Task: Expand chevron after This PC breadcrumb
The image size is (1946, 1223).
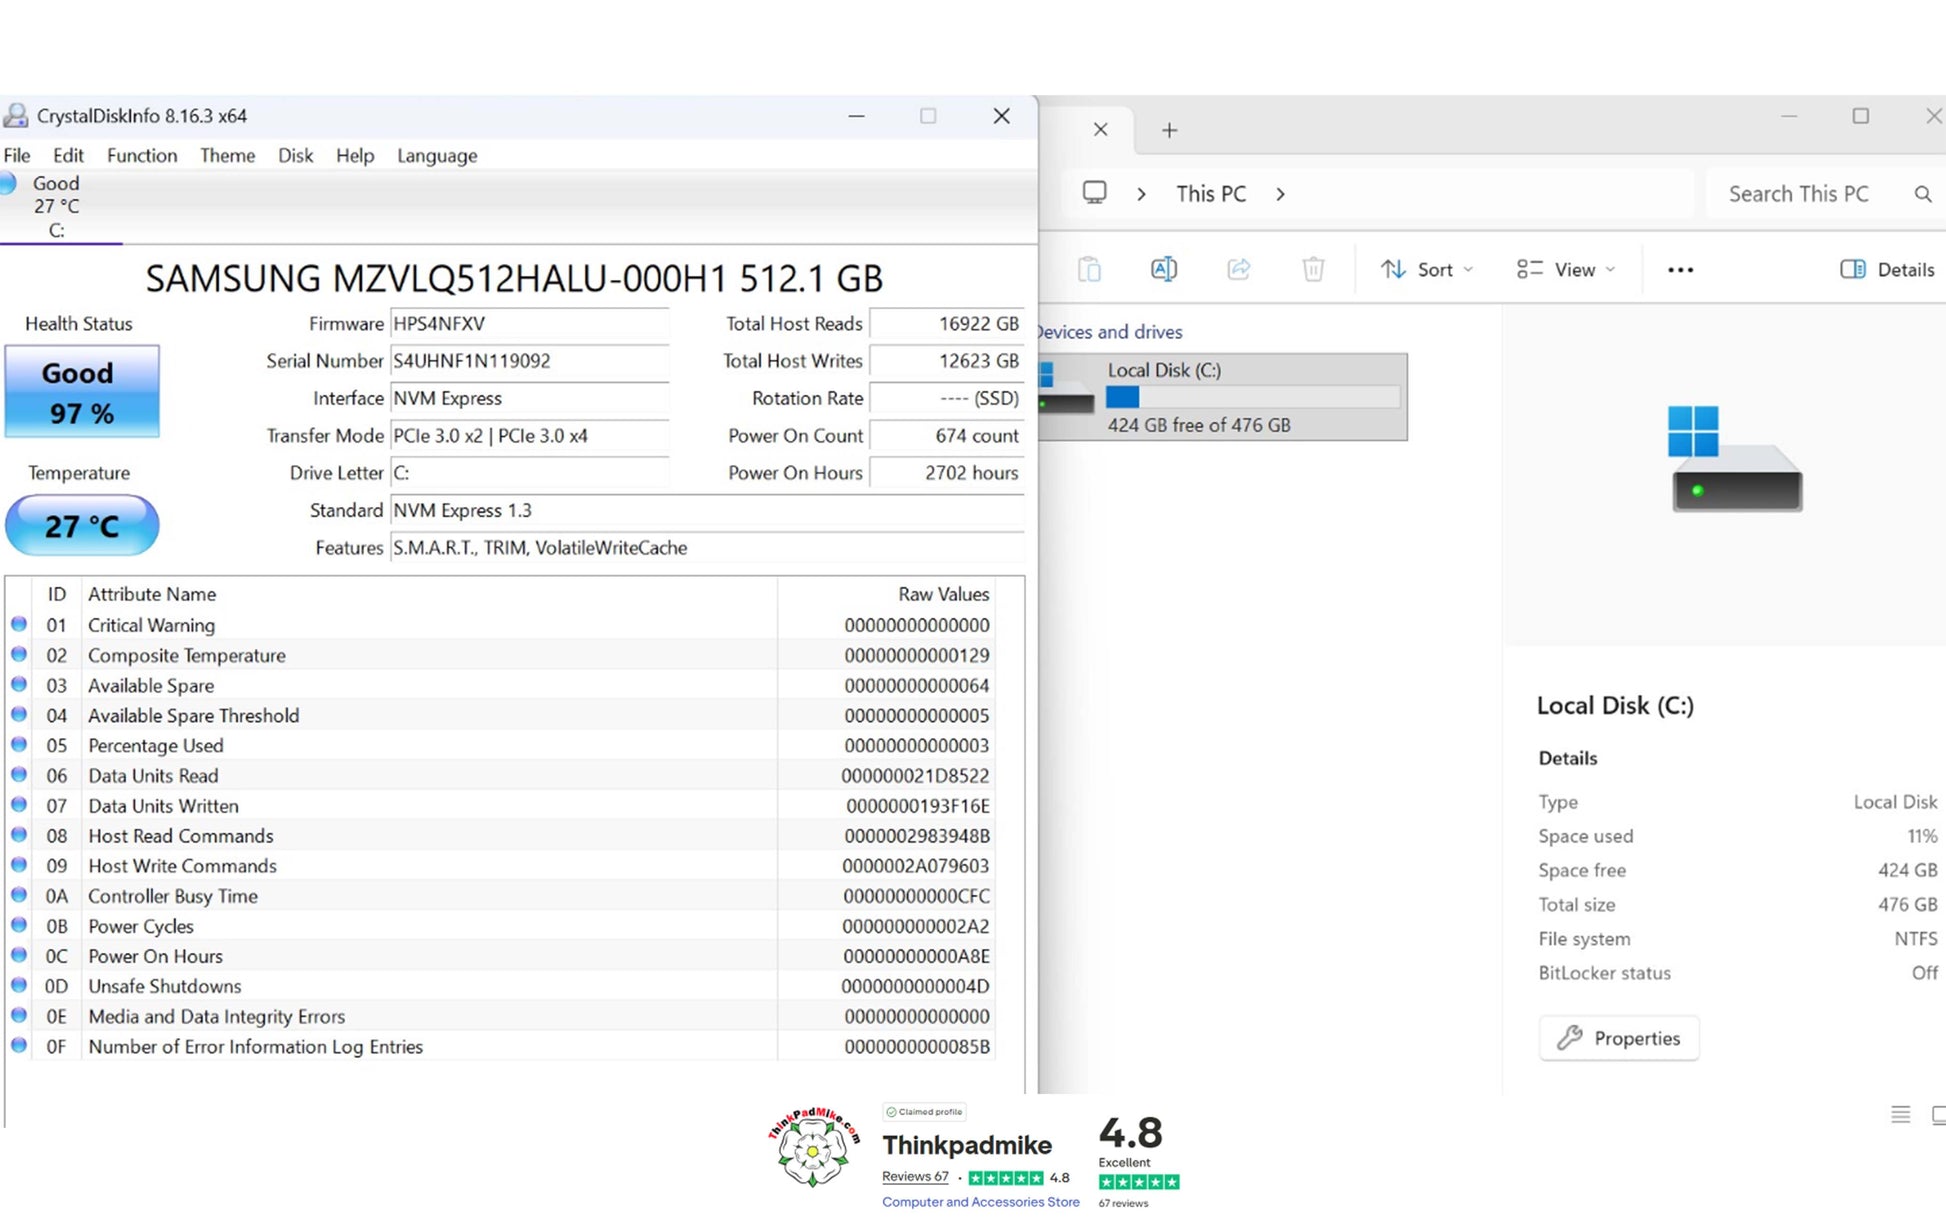Action: tap(1280, 194)
